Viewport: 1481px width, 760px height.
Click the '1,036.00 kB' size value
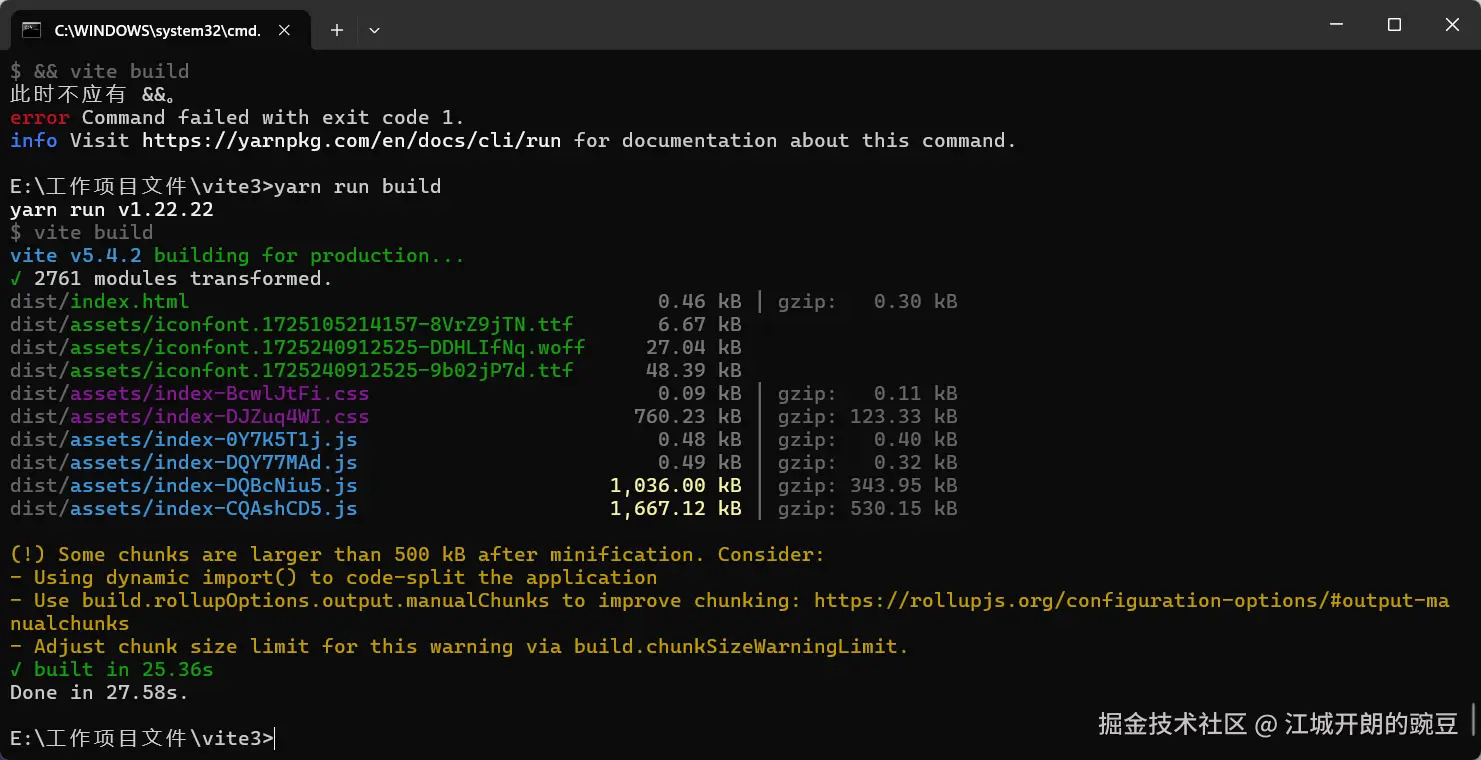[676, 485]
